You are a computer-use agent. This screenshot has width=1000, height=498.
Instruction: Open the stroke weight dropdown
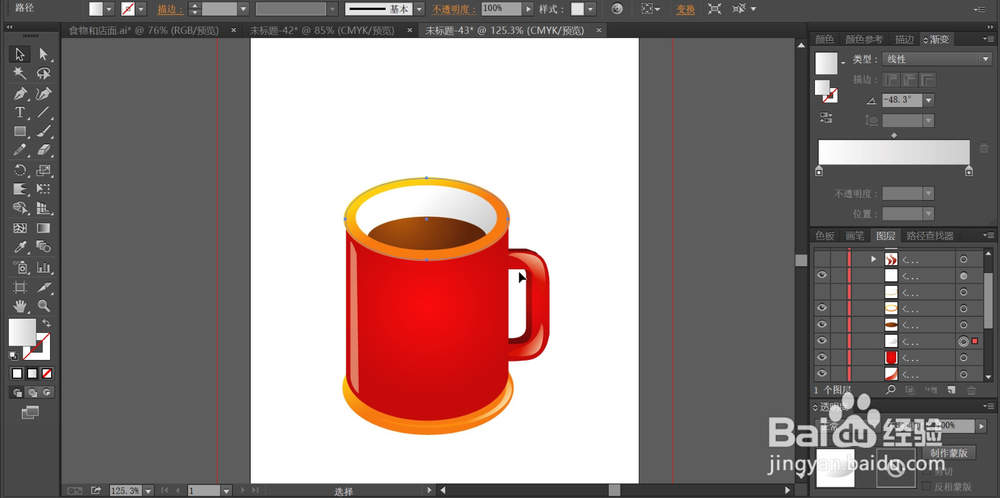(243, 9)
